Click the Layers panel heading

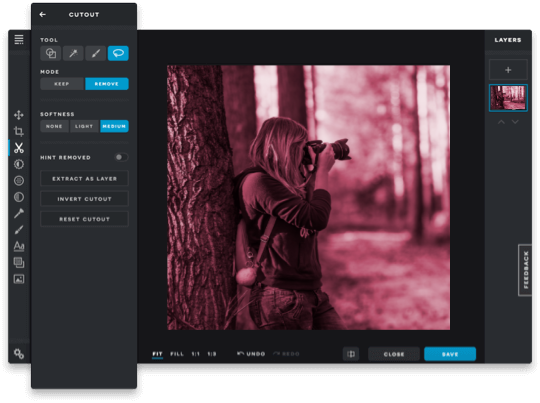(x=508, y=40)
